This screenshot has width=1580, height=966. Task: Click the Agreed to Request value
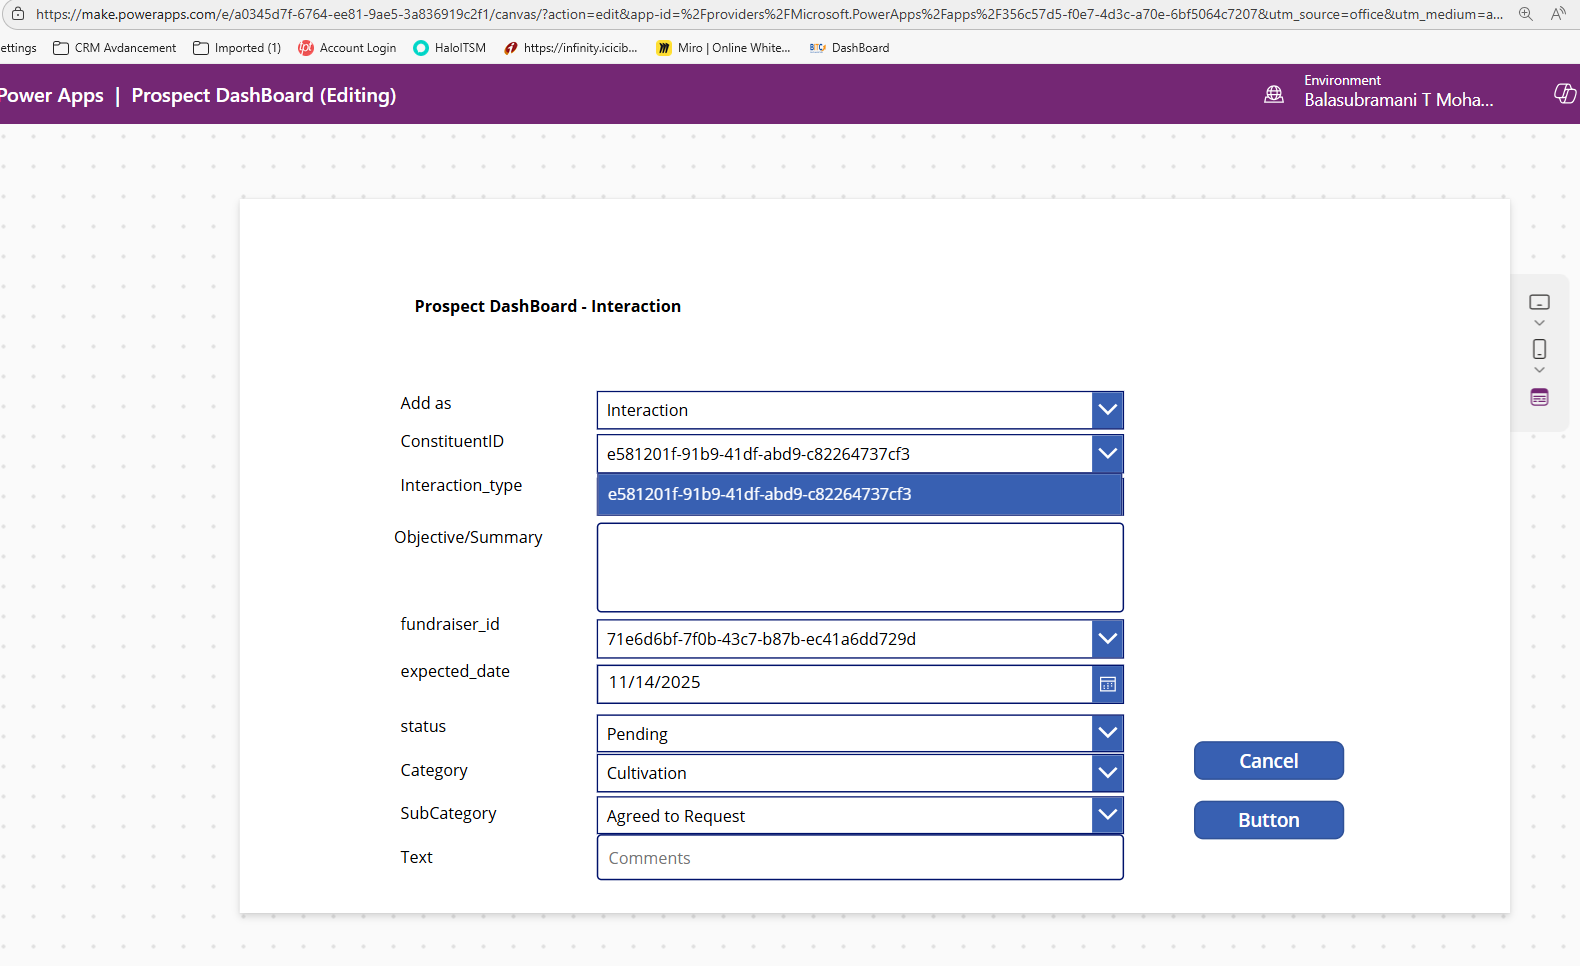pyautogui.click(x=676, y=816)
